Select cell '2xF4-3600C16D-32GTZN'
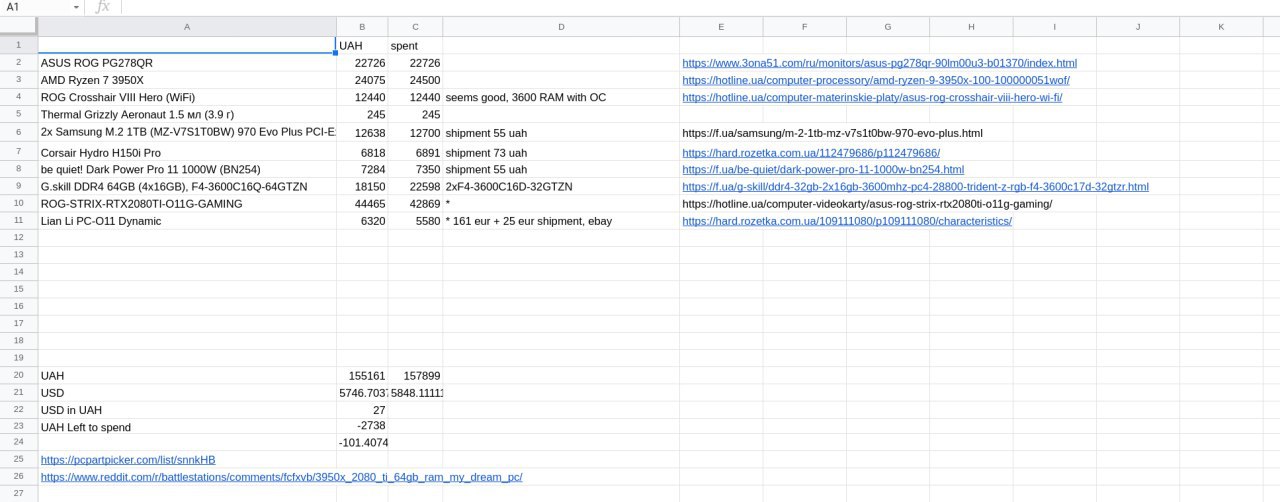Image resolution: width=1280 pixels, height=502 pixels. [x=561, y=187]
